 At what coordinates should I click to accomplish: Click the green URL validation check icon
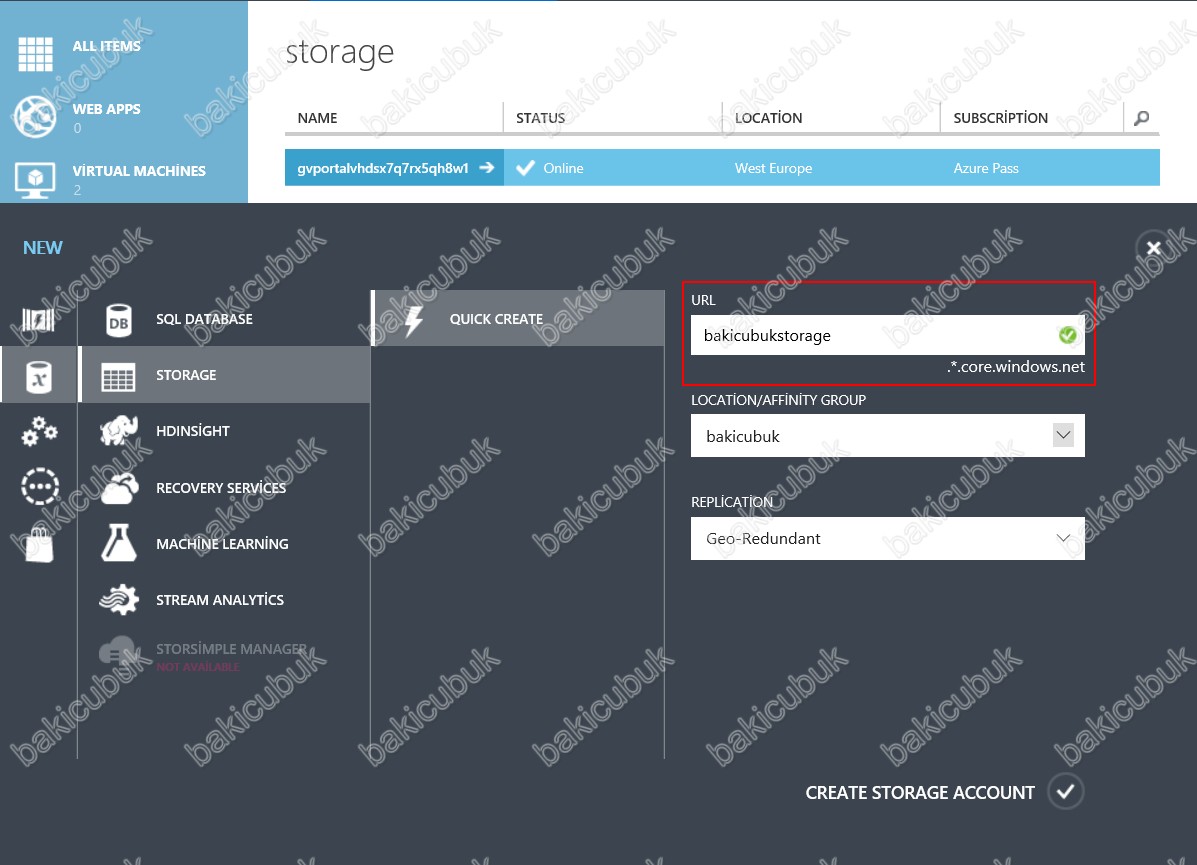1067,335
